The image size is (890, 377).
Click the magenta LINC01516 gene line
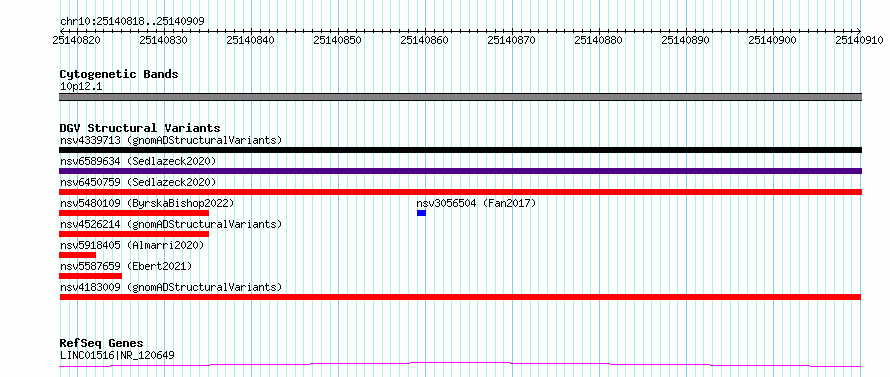click(460, 364)
